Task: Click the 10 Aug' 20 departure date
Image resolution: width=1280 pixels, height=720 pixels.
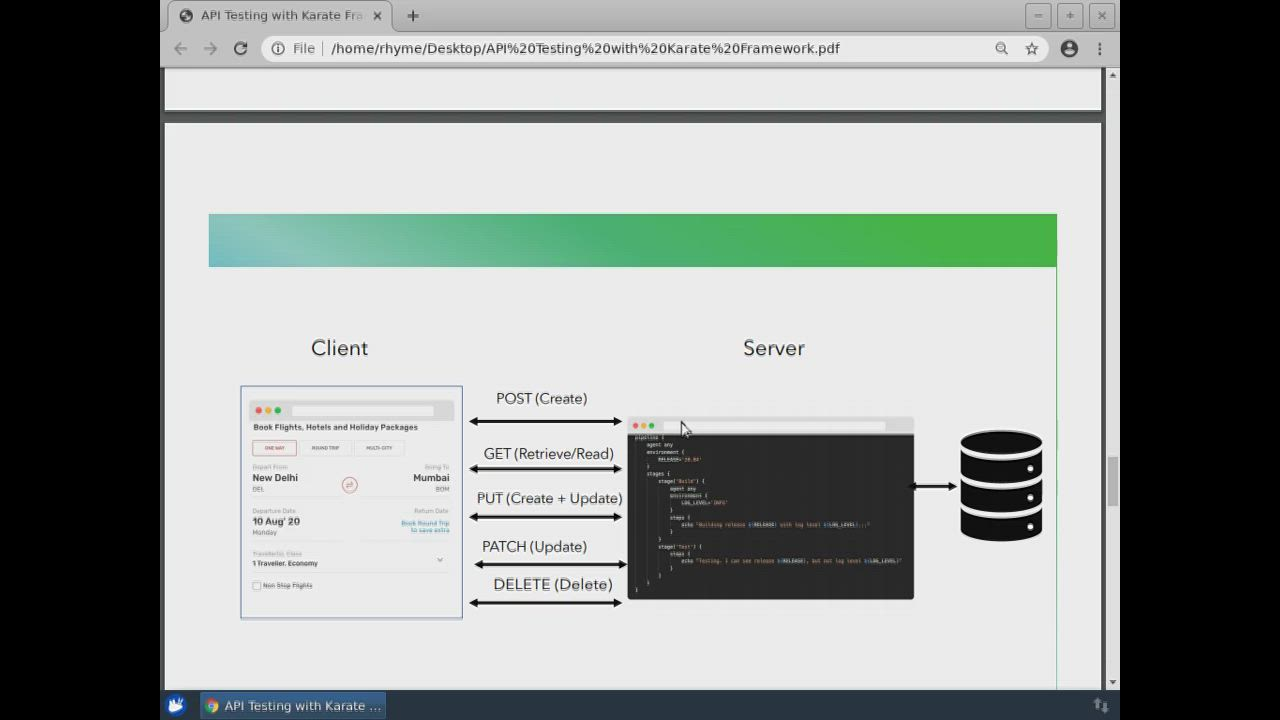Action: point(276,521)
